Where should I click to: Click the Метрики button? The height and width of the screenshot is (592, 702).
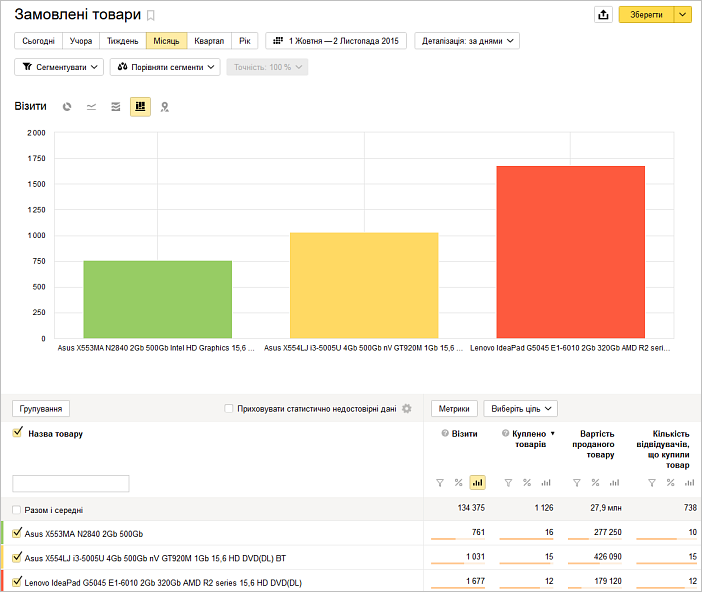pos(454,408)
